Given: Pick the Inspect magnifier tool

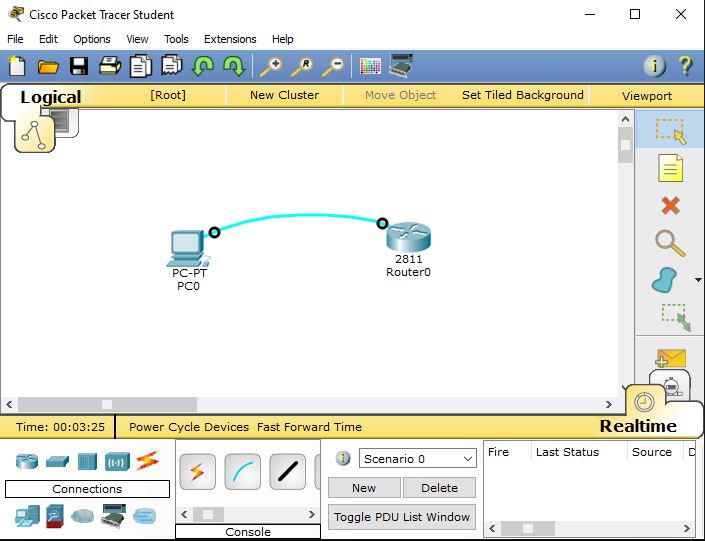Looking at the screenshot, I should tap(670, 243).
